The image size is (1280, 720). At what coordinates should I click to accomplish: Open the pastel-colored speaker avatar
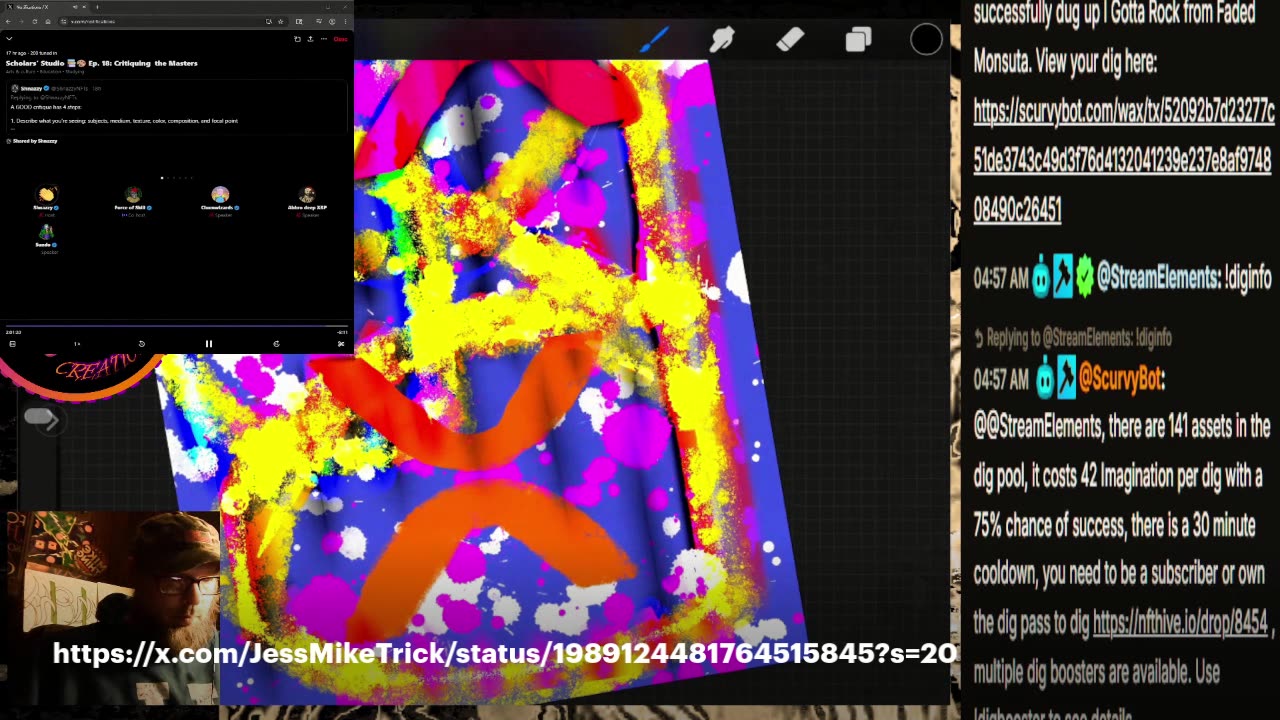[220, 194]
